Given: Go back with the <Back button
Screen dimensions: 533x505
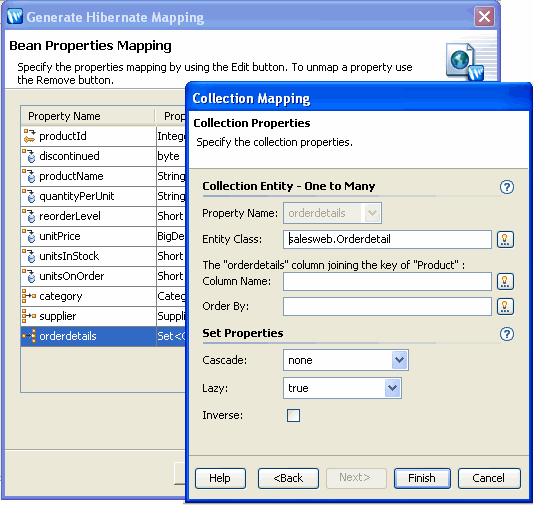Looking at the screenshot, I should coord(288,478).
